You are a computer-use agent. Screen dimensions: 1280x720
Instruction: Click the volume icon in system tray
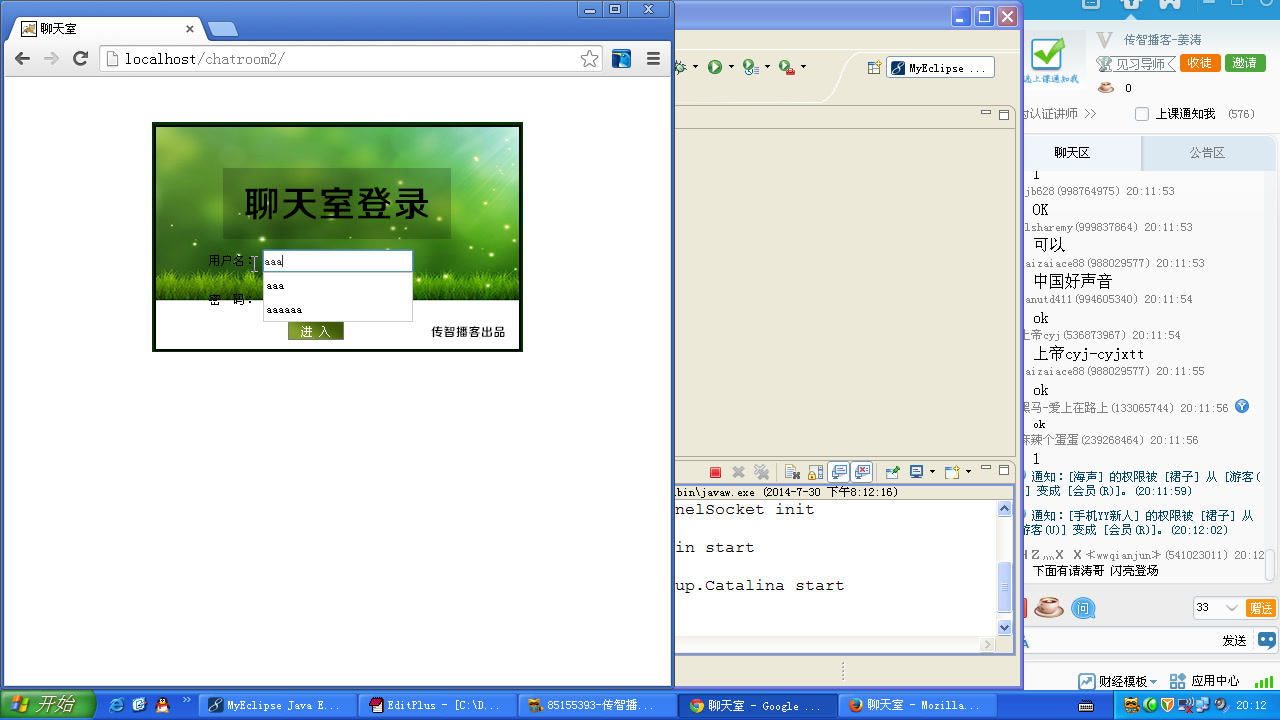[1220, 704]
